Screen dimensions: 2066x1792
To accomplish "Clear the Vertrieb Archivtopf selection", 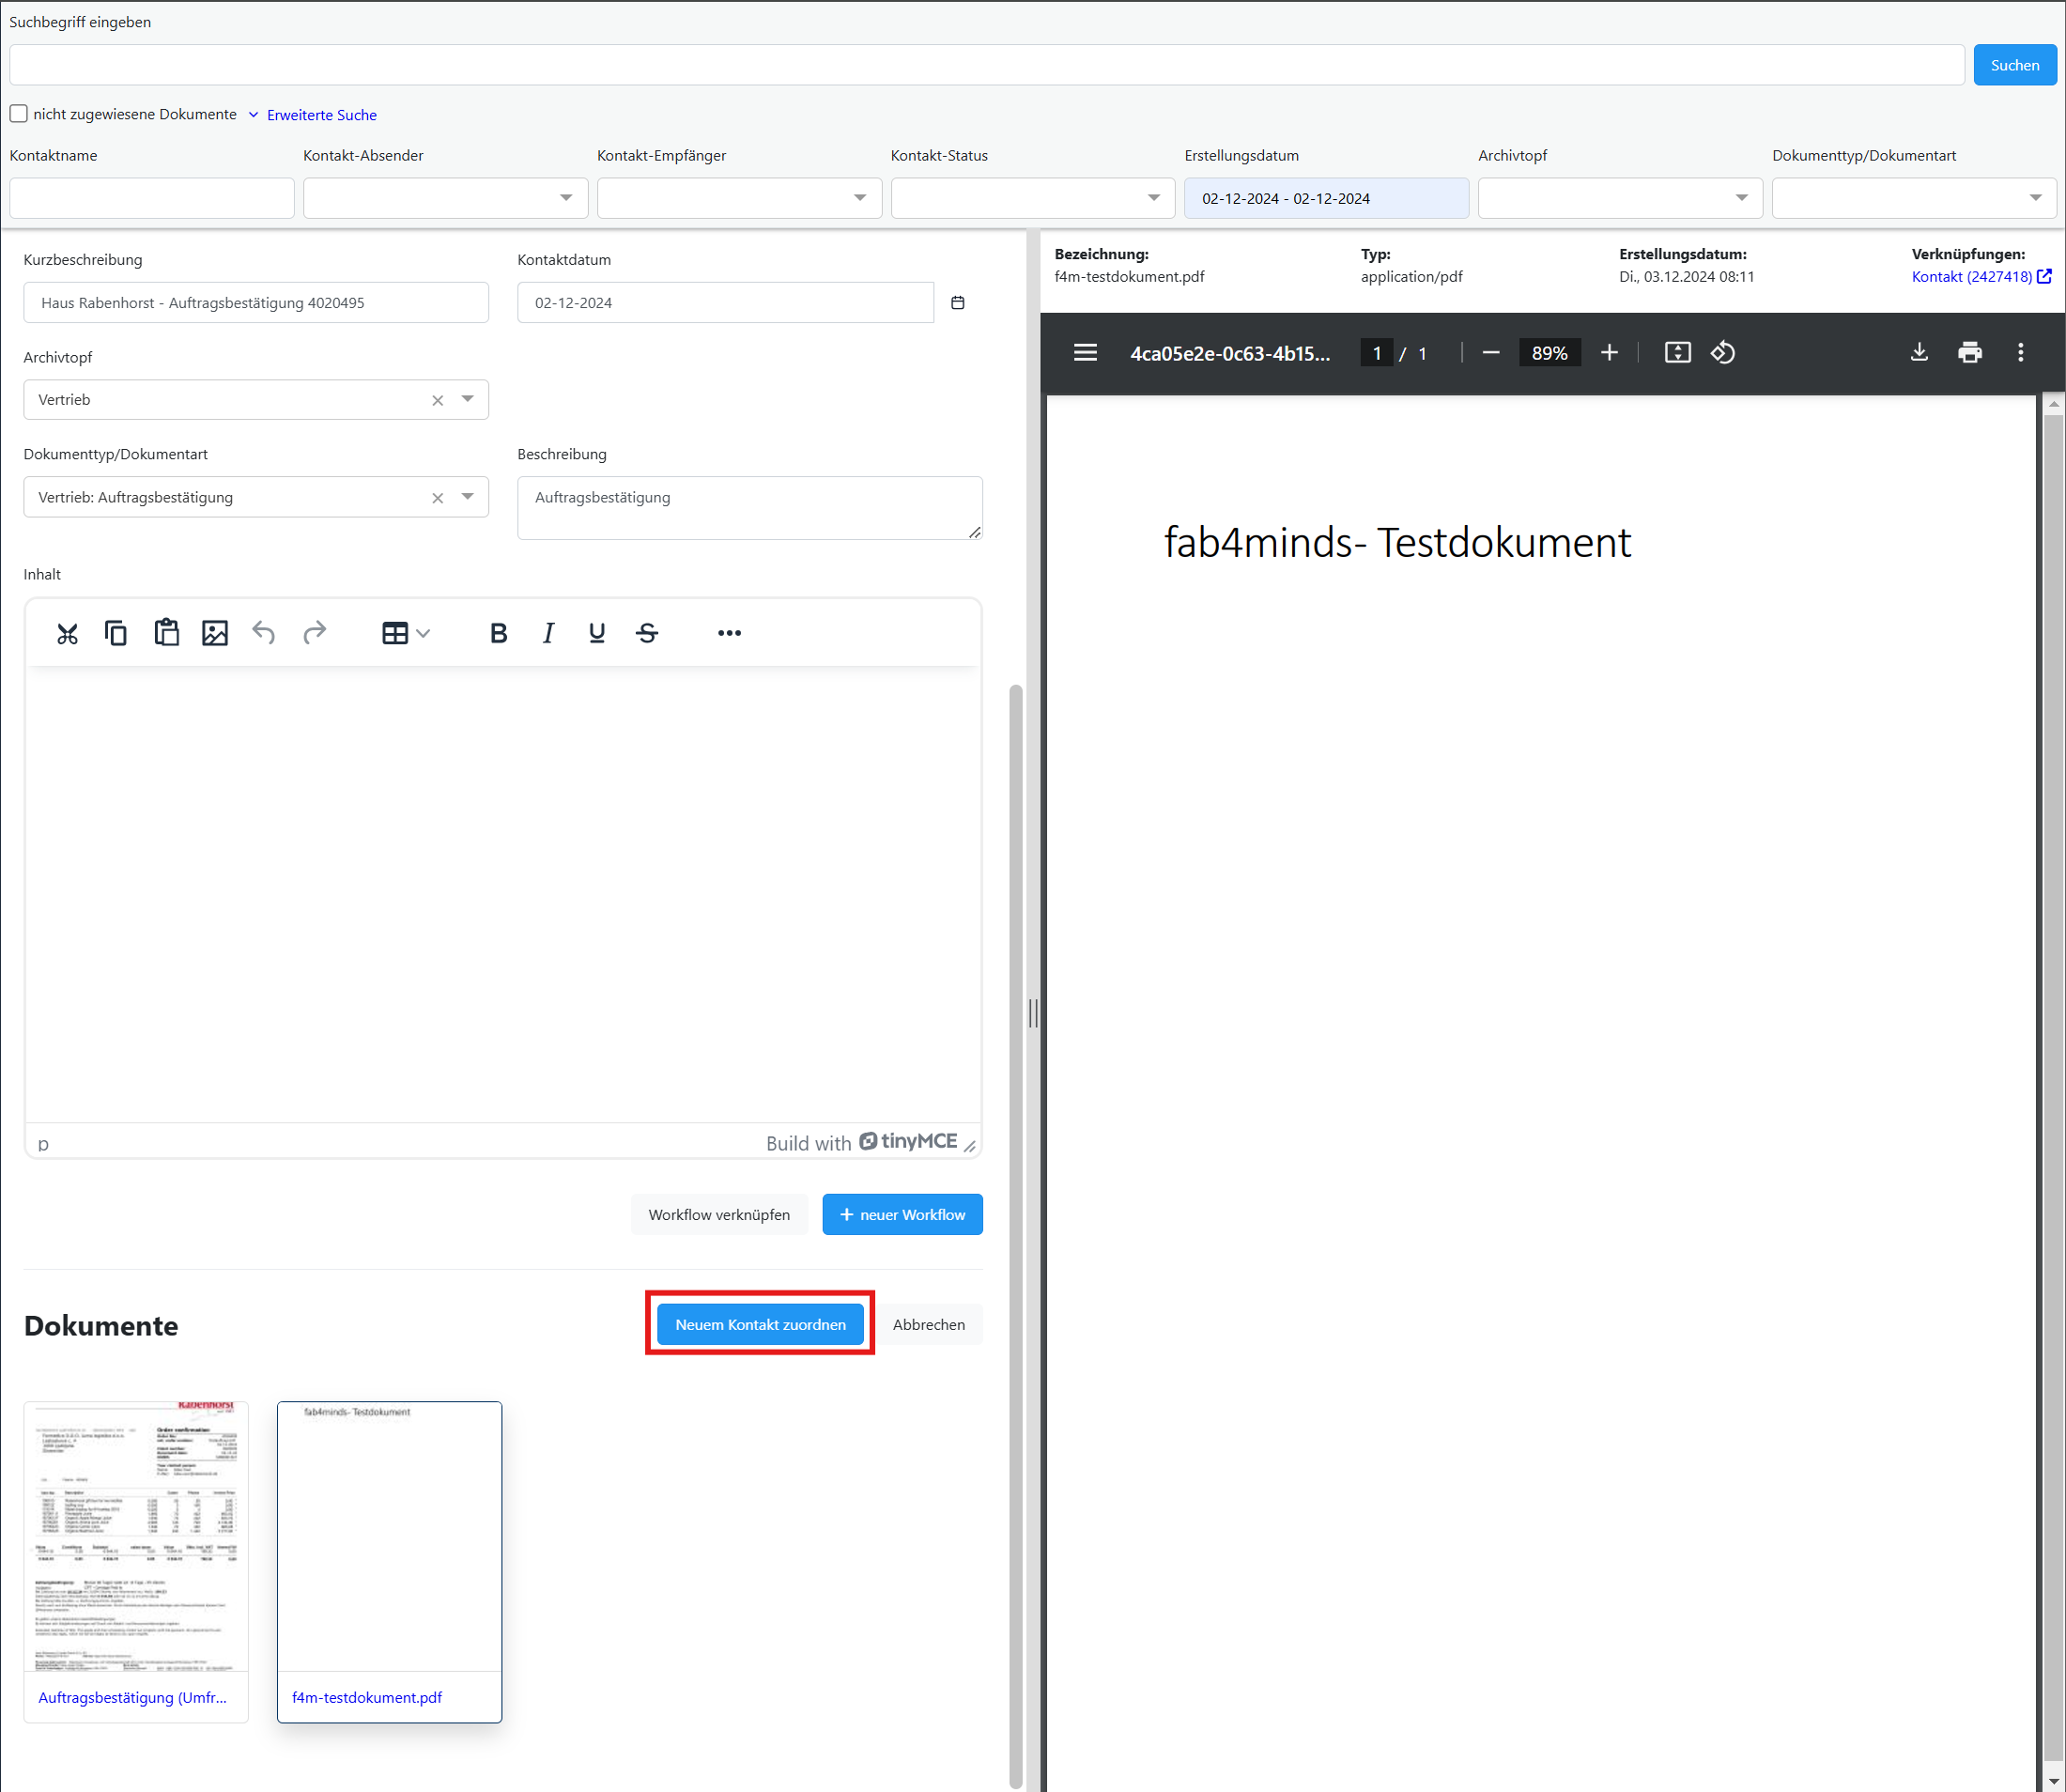I will click(437, 400).
